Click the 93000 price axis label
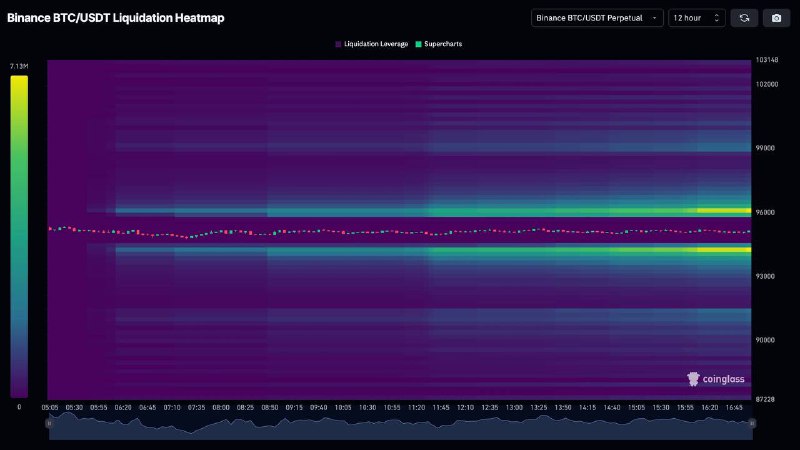800x450 pixels. pyautogui.click(x=765, y=276)
